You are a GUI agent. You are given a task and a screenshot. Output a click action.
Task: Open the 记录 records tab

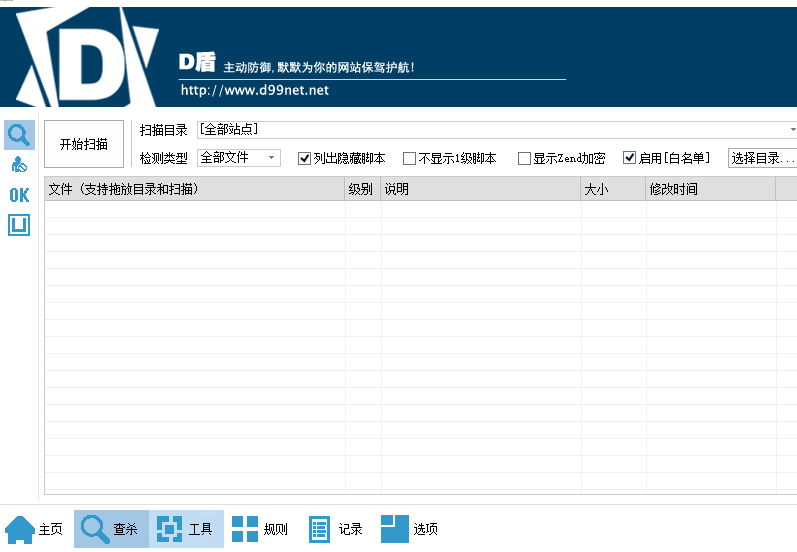click(x=335, y=529)
